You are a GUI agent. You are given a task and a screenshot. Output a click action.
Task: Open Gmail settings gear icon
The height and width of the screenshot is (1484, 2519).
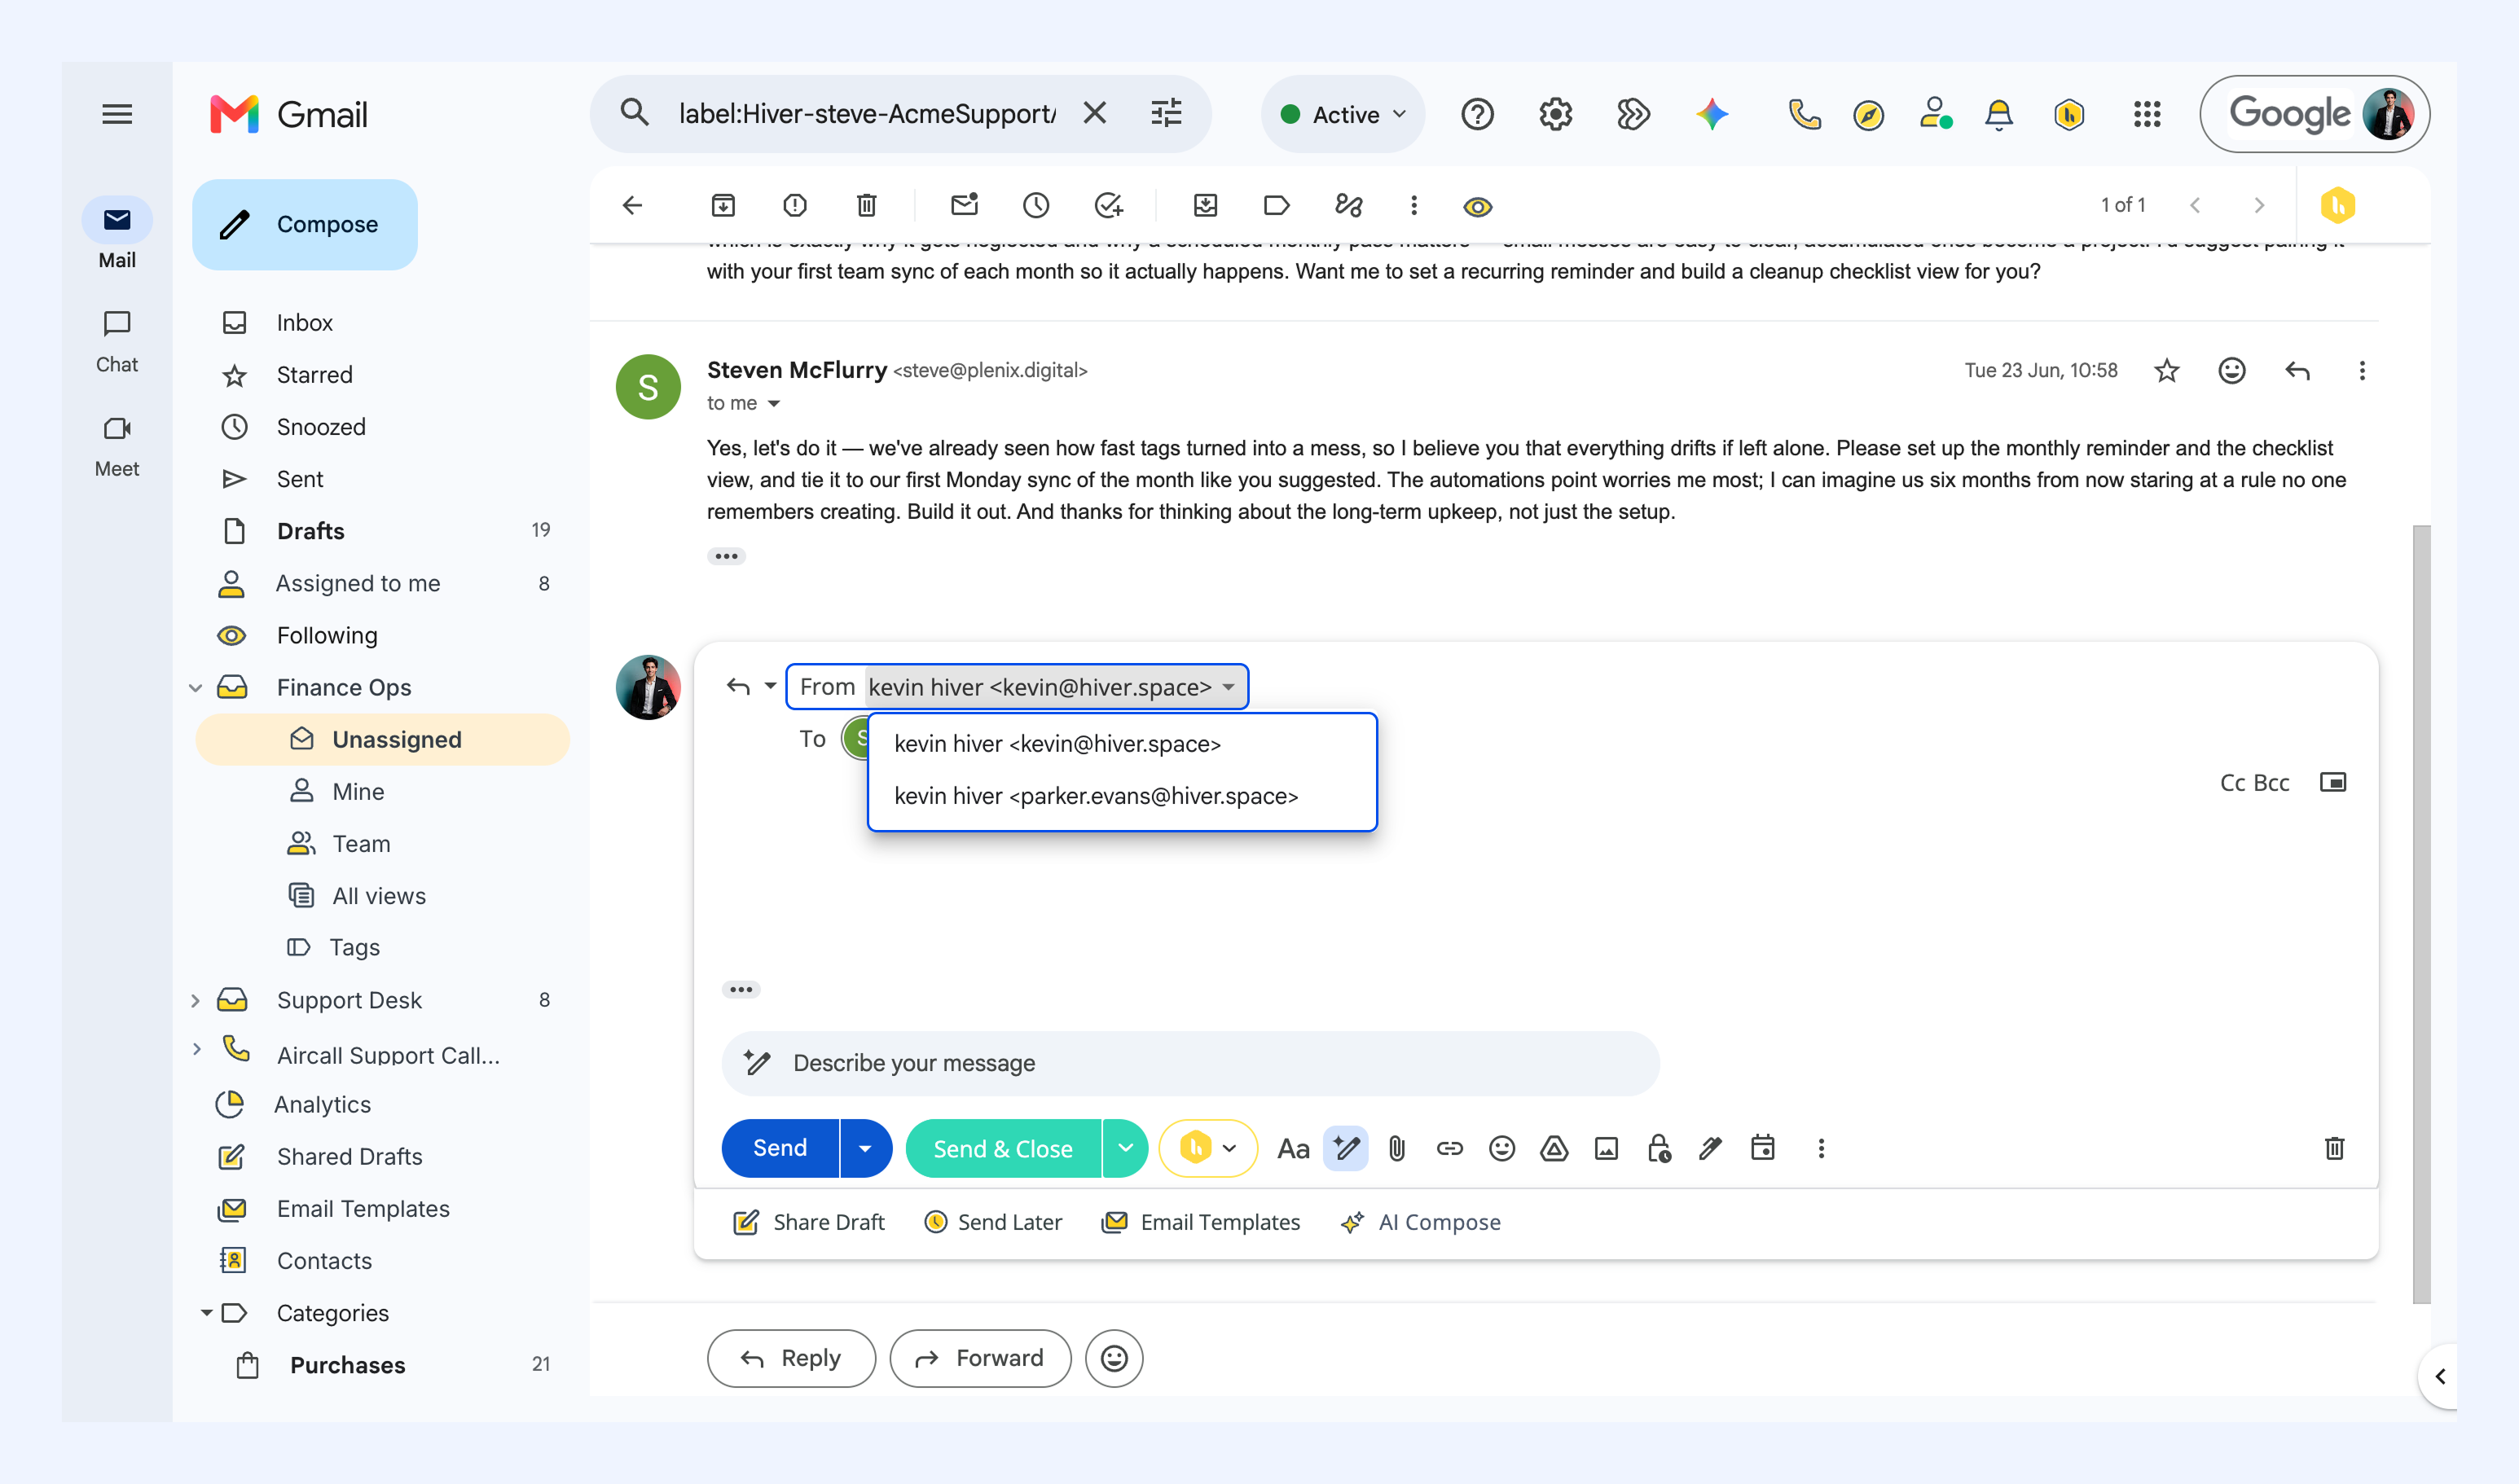(x=1555, y=114)
